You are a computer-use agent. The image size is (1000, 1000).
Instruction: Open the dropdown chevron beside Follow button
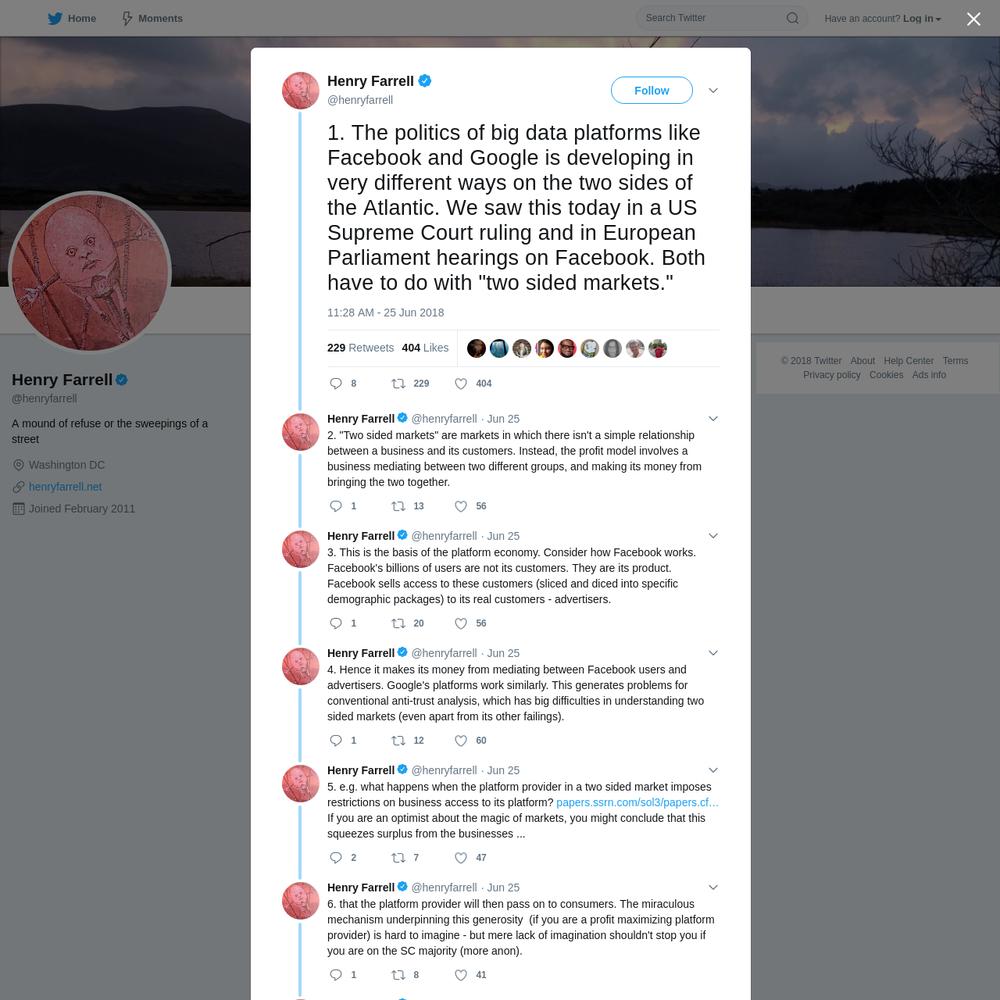coord(713,91)
